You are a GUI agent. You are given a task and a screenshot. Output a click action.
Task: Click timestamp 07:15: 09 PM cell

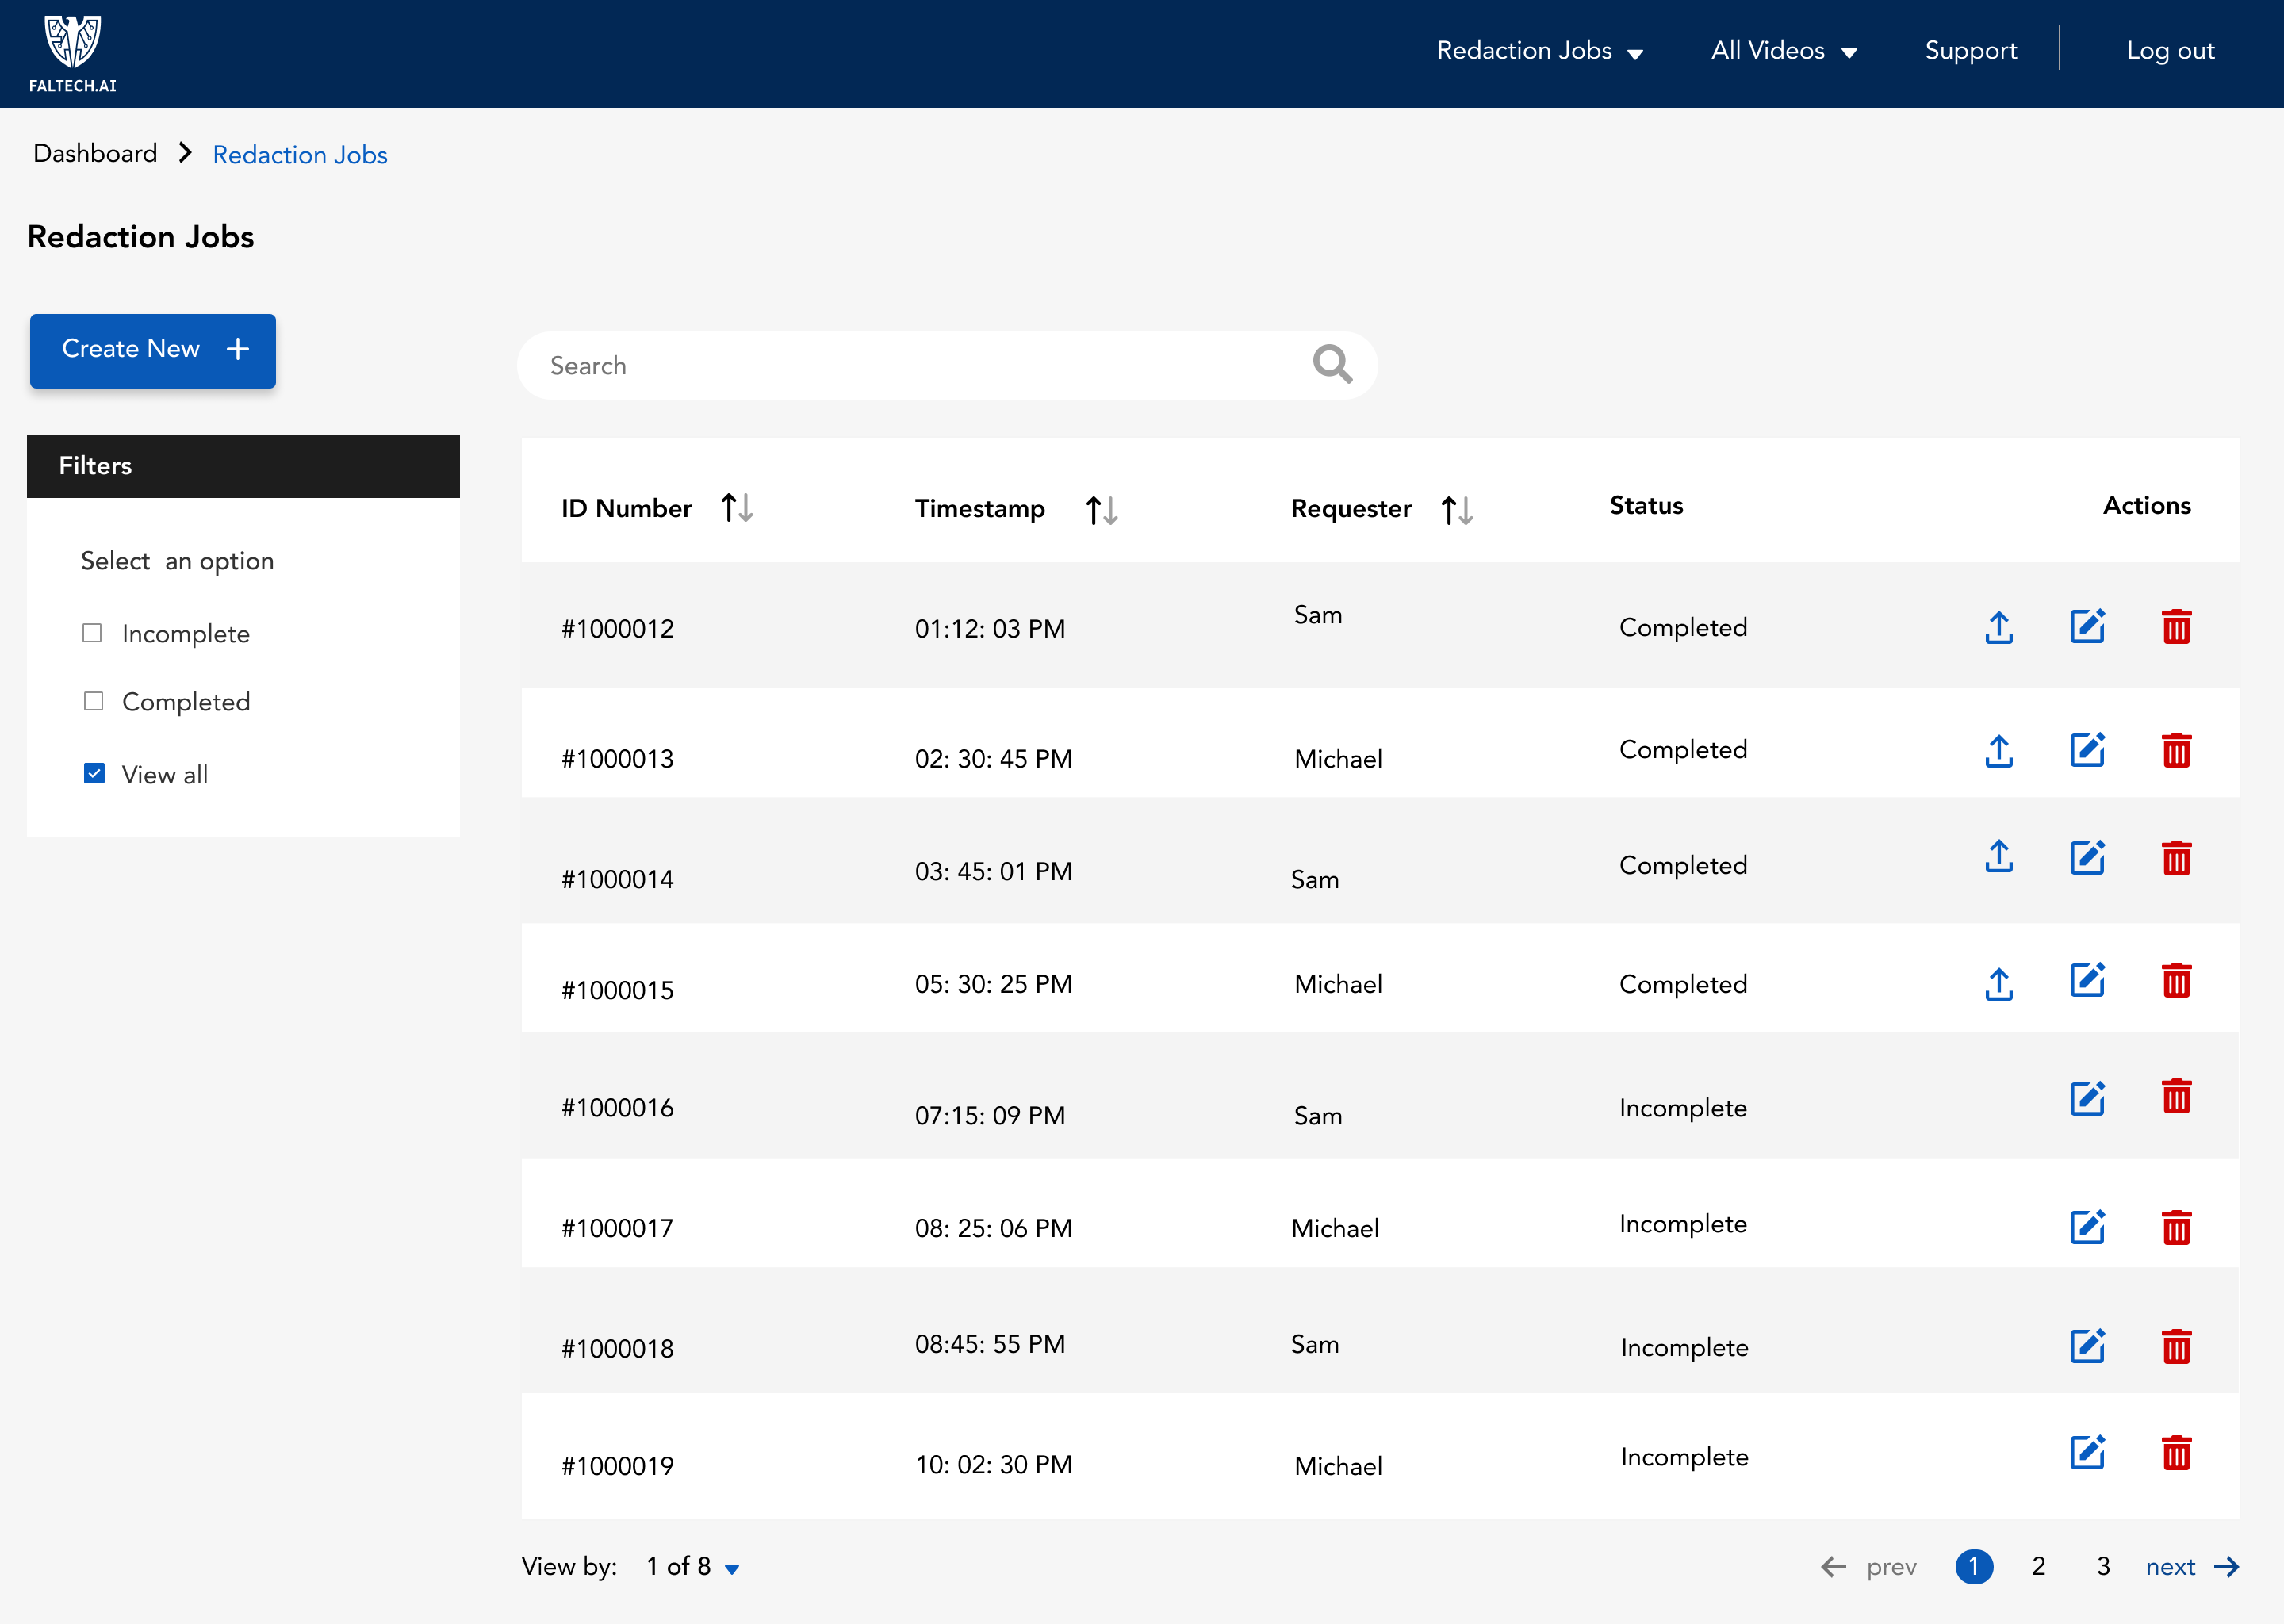point(990,1115)
